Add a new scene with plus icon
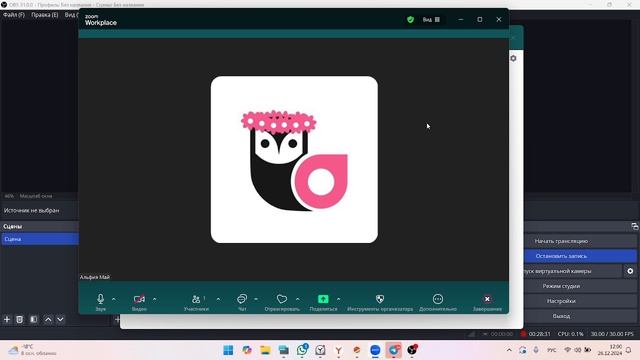Viewport: 640px width, 360px height. 7,319
